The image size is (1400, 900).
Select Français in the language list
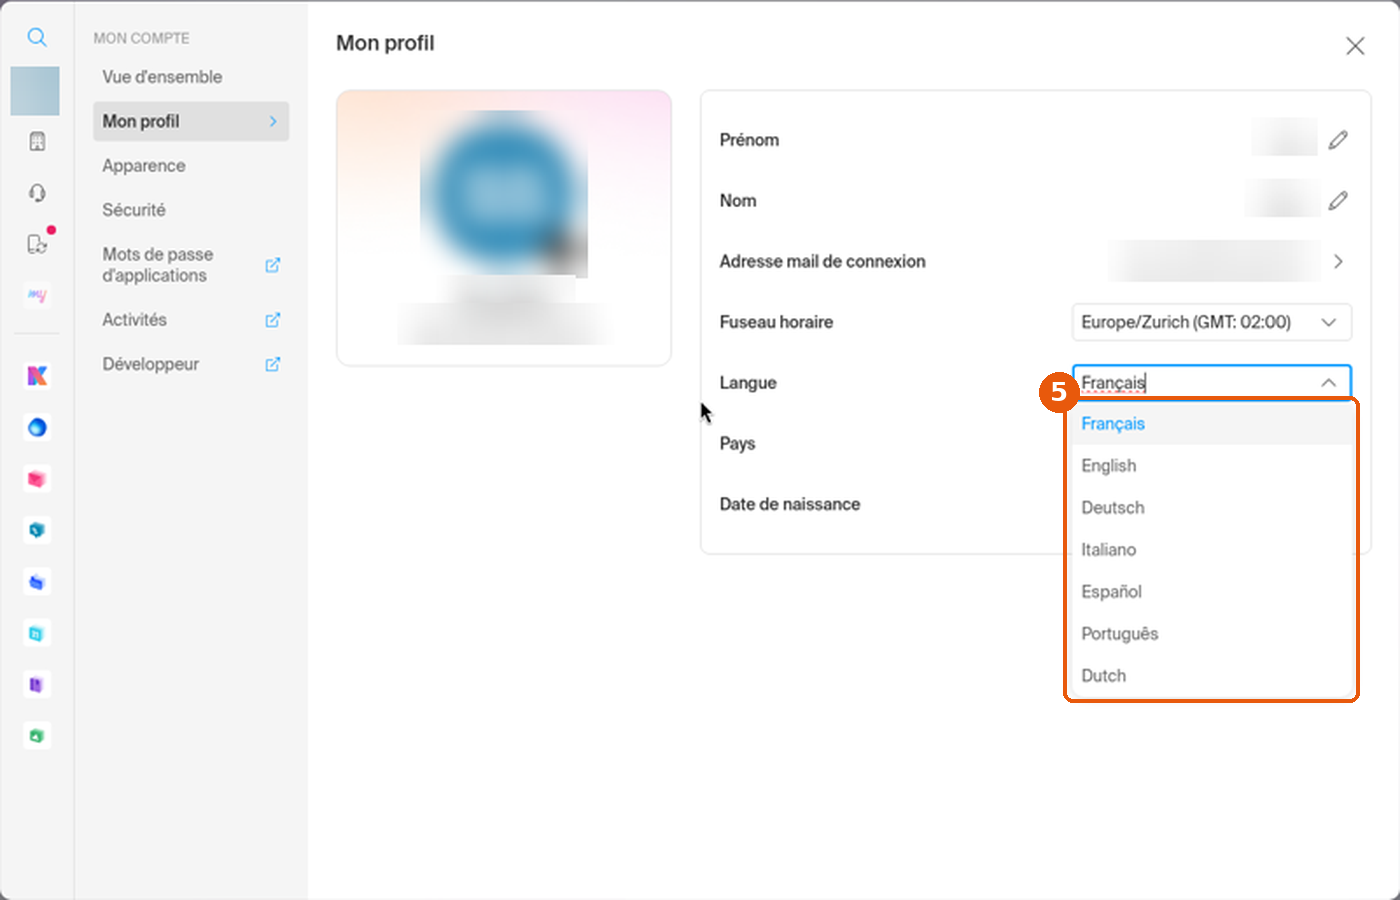1212,424
